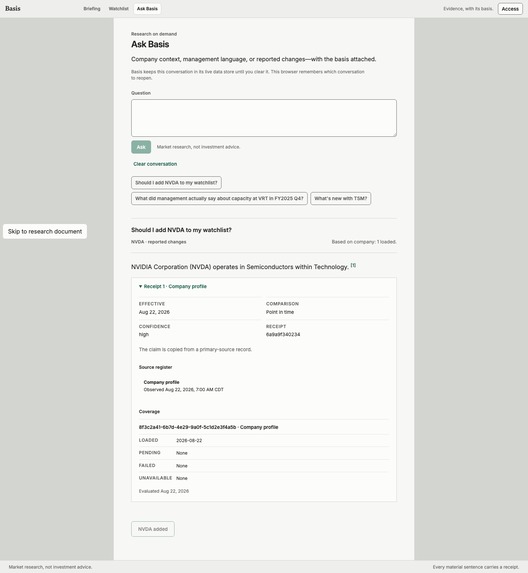Click 'Evidence, with its basis.' header tagline
Image resolution: width=528 pixels, height=573 pixels.
tap(468, 9)
